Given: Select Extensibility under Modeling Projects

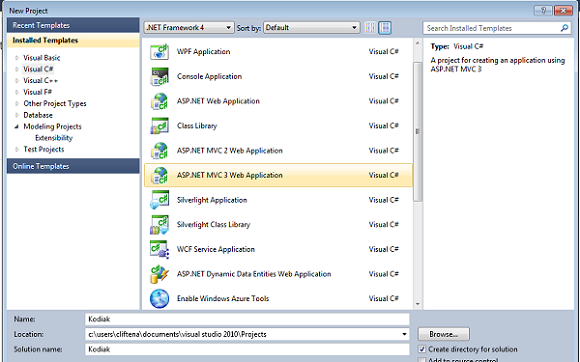Looking at the screenshot, I should tap(54, 138).
